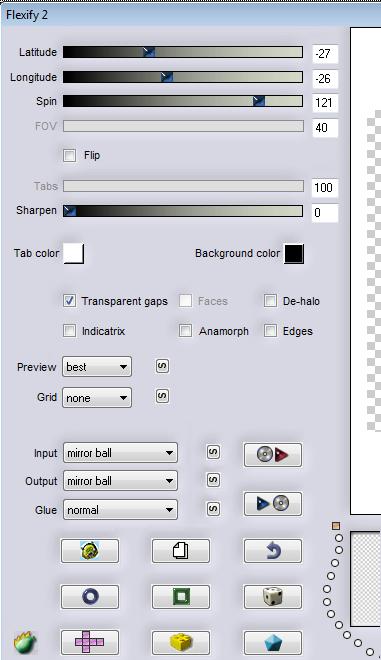Click the disc-to-play load preset button
This screenshot has width=381, height=660.
click(x=272, y=455)
